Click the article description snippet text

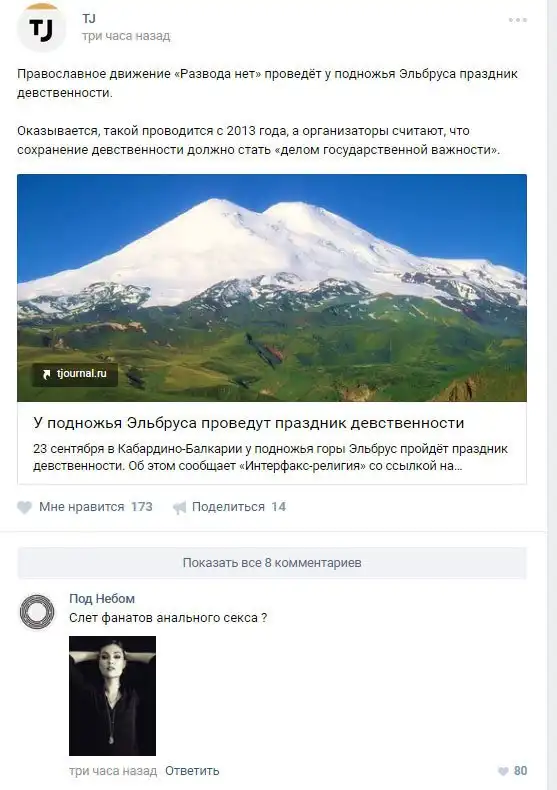click(x=270, y=457)
